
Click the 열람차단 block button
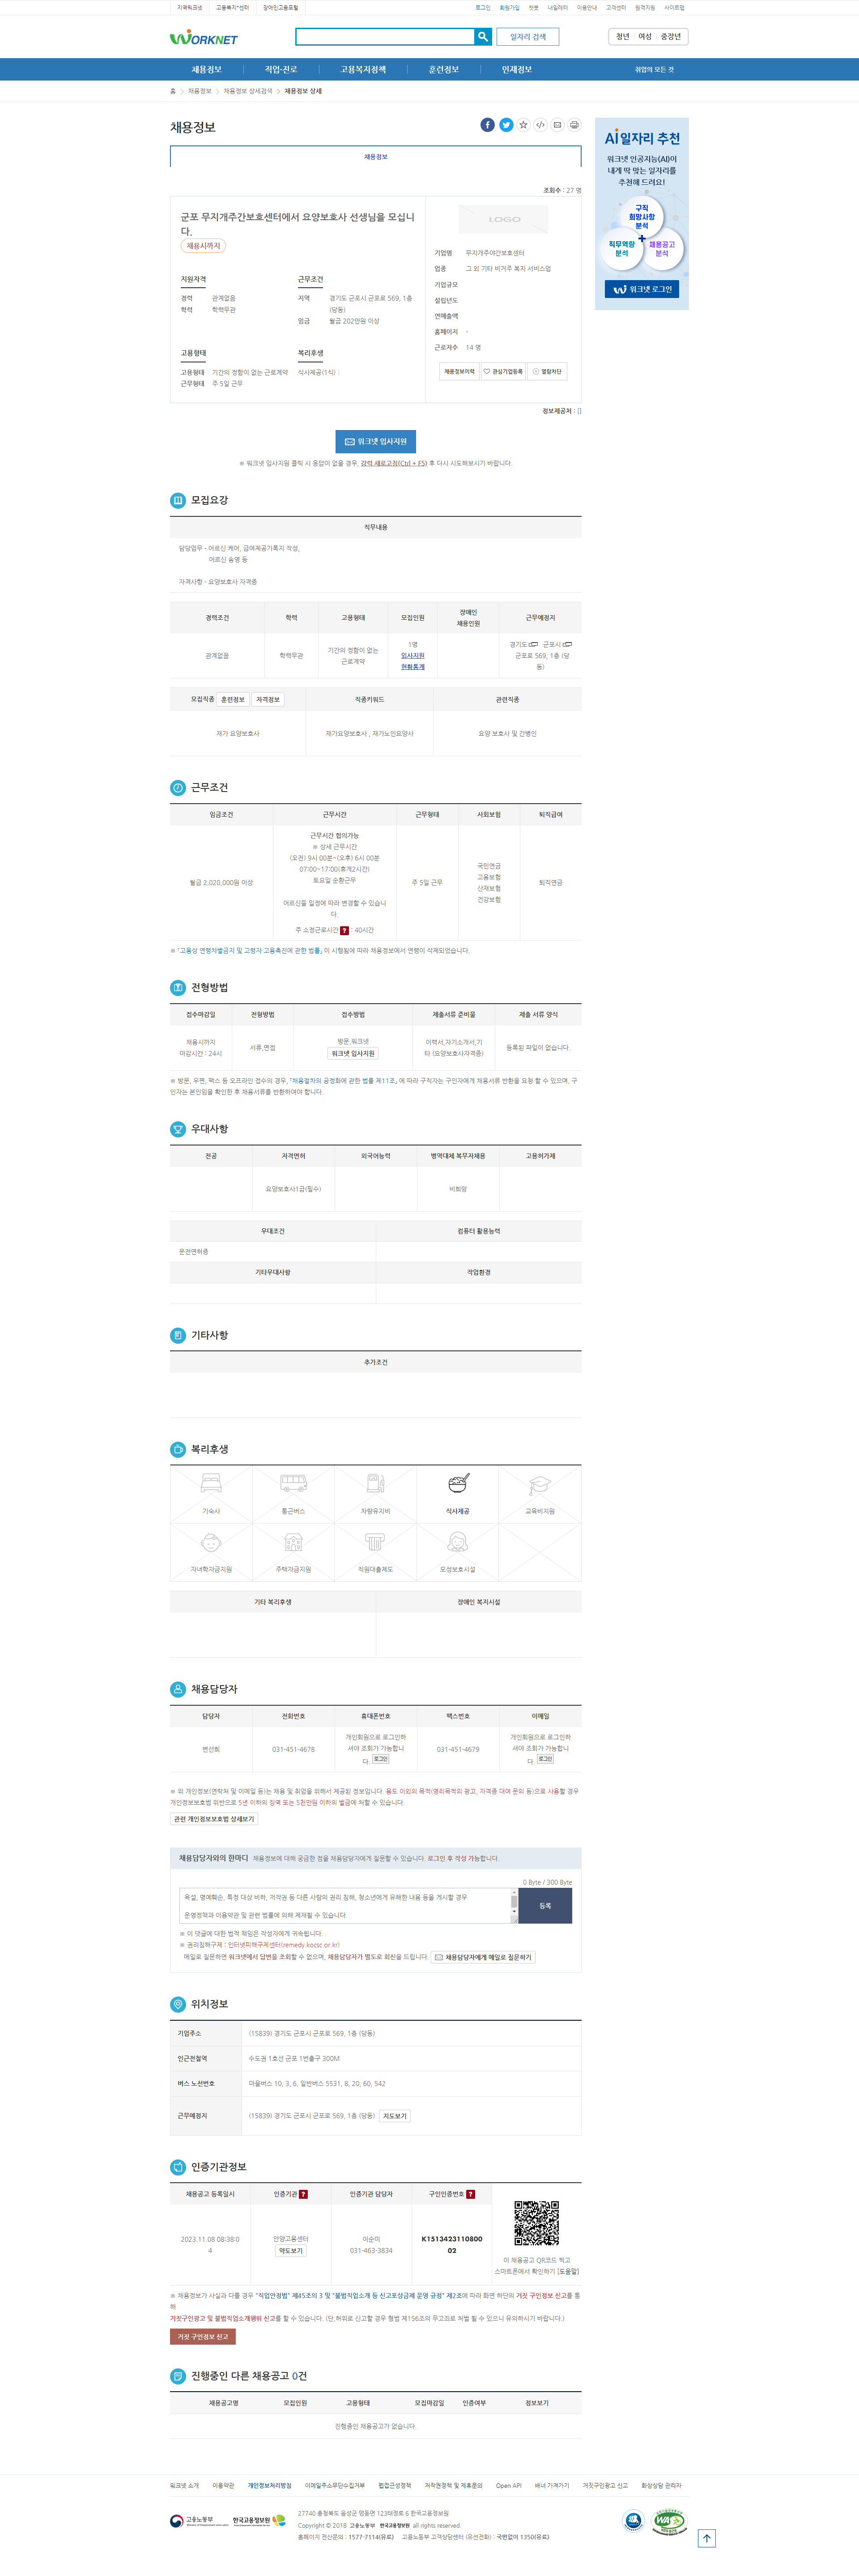tap(547, 371)
